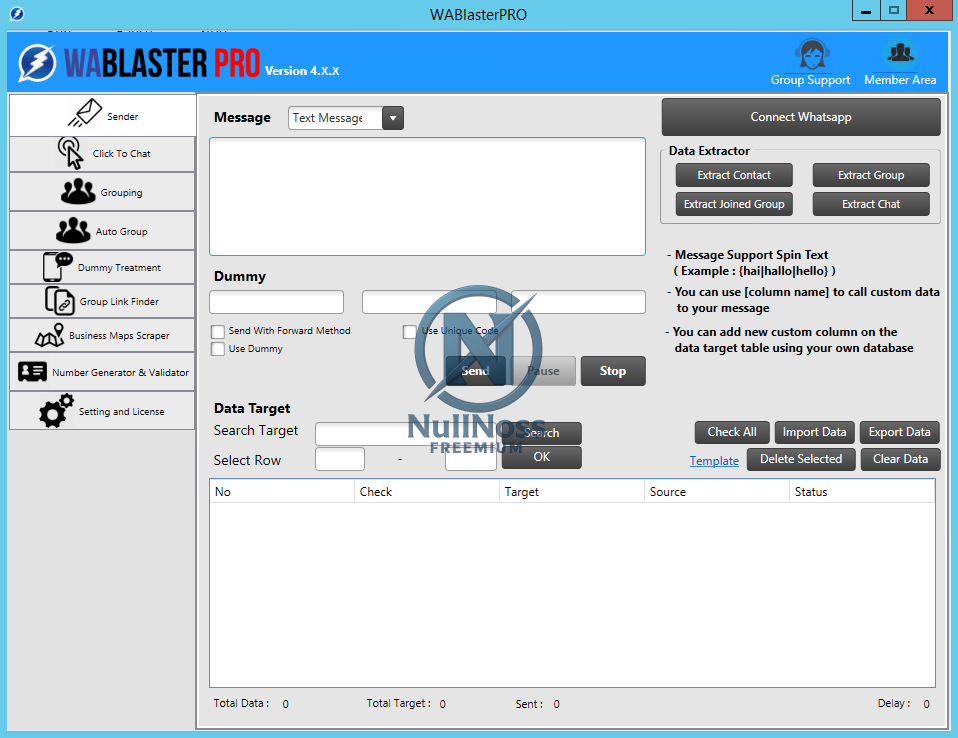The image size is (958, 738).
Task: Open Setting and License gears icon
Action: coord(56,411)
